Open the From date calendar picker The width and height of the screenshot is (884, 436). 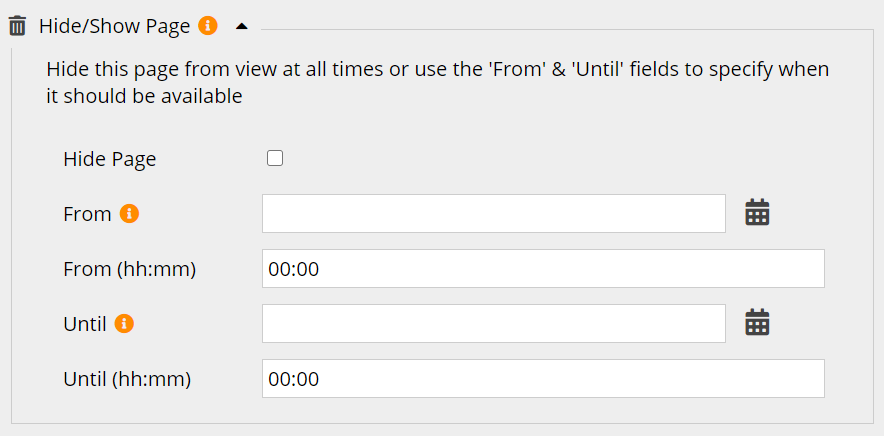757,212
